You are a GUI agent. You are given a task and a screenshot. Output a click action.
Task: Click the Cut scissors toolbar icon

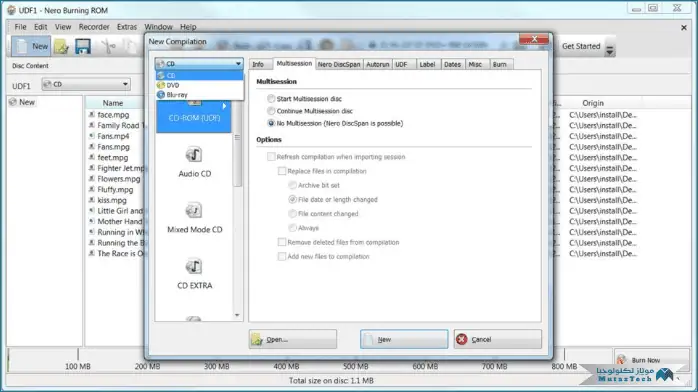(x=108, y=46)
